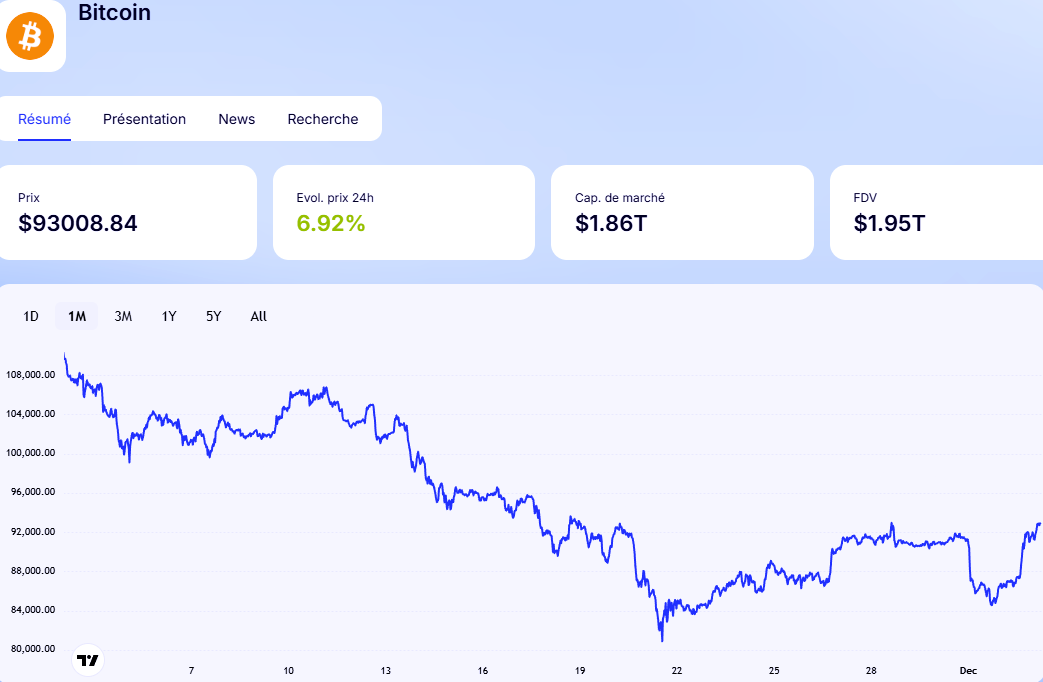The height and width of the screenshot is (682, 1043).
Task: Display All-time price chart
Action: coord(259,316)
